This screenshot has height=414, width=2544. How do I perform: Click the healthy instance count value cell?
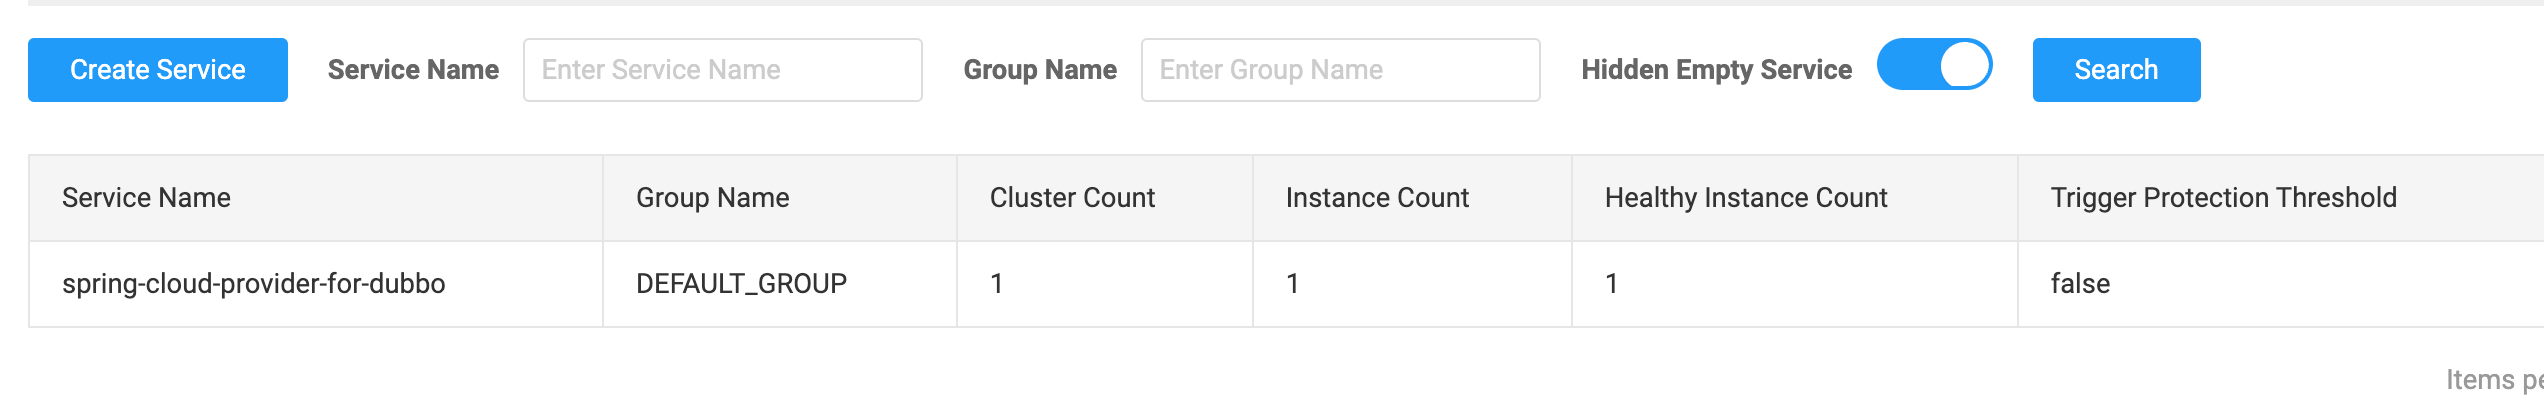pos(1795,284)
